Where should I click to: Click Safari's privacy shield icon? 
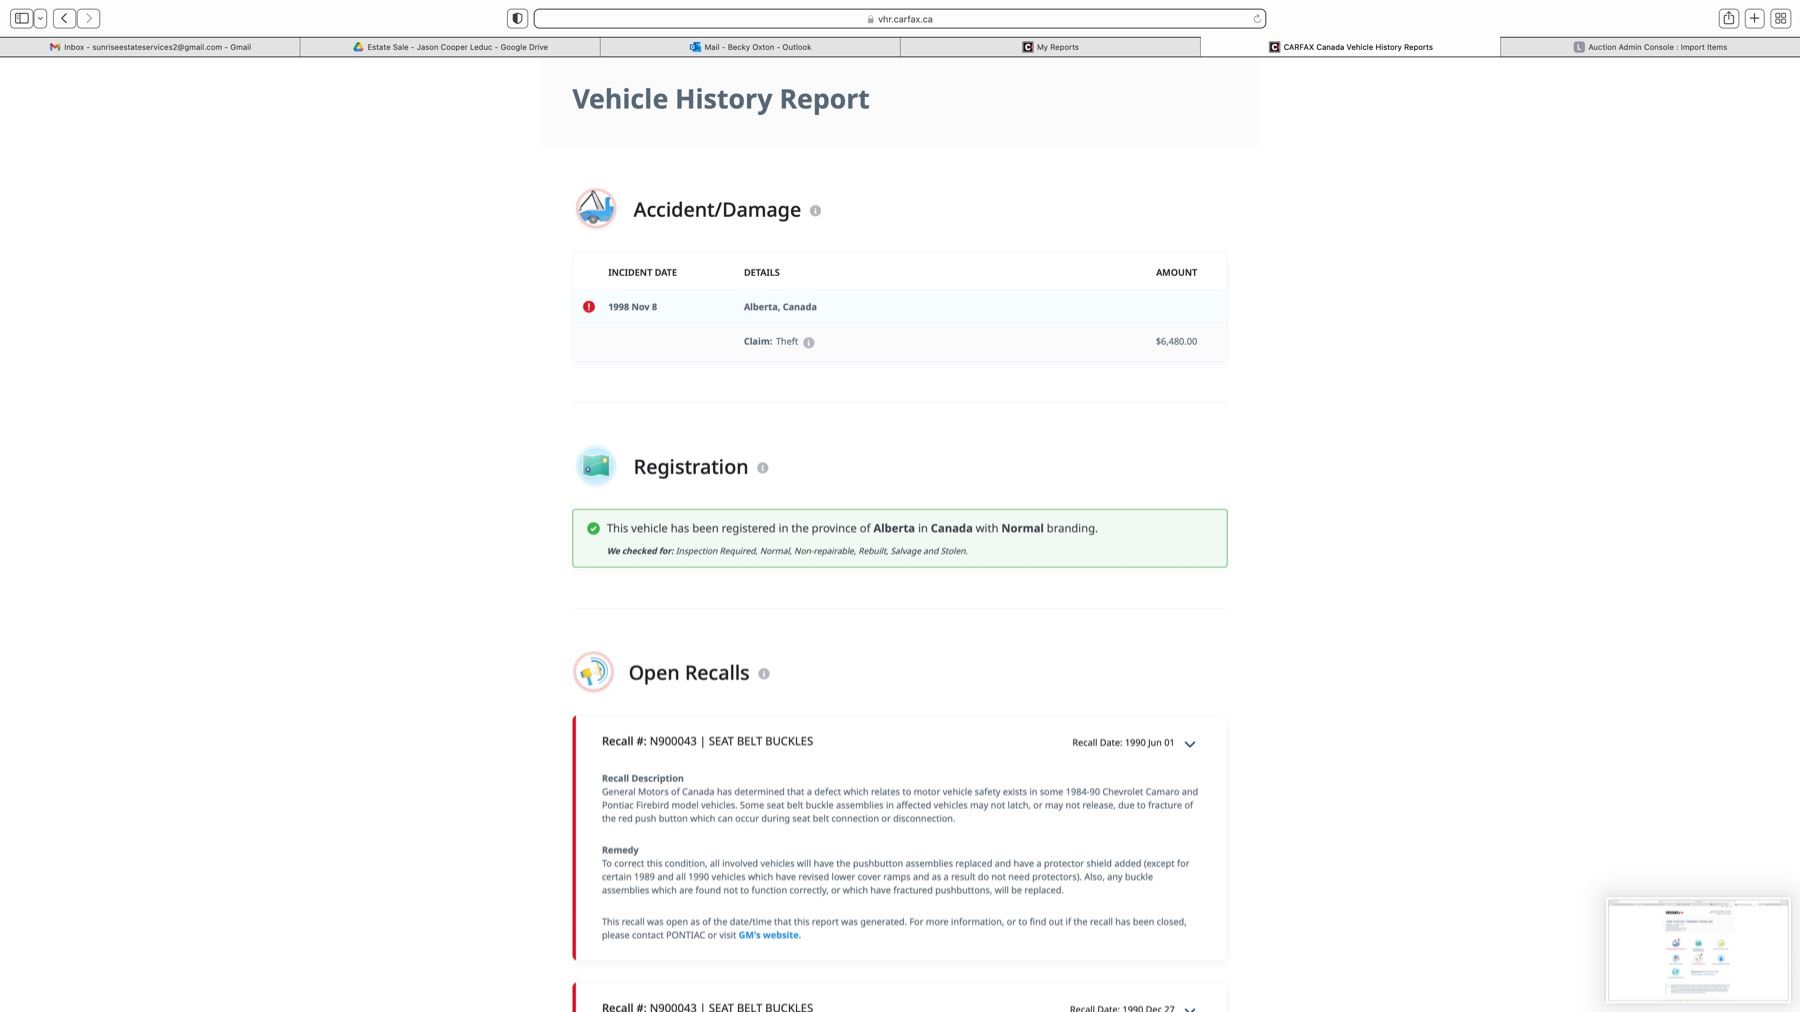[517, 18]
